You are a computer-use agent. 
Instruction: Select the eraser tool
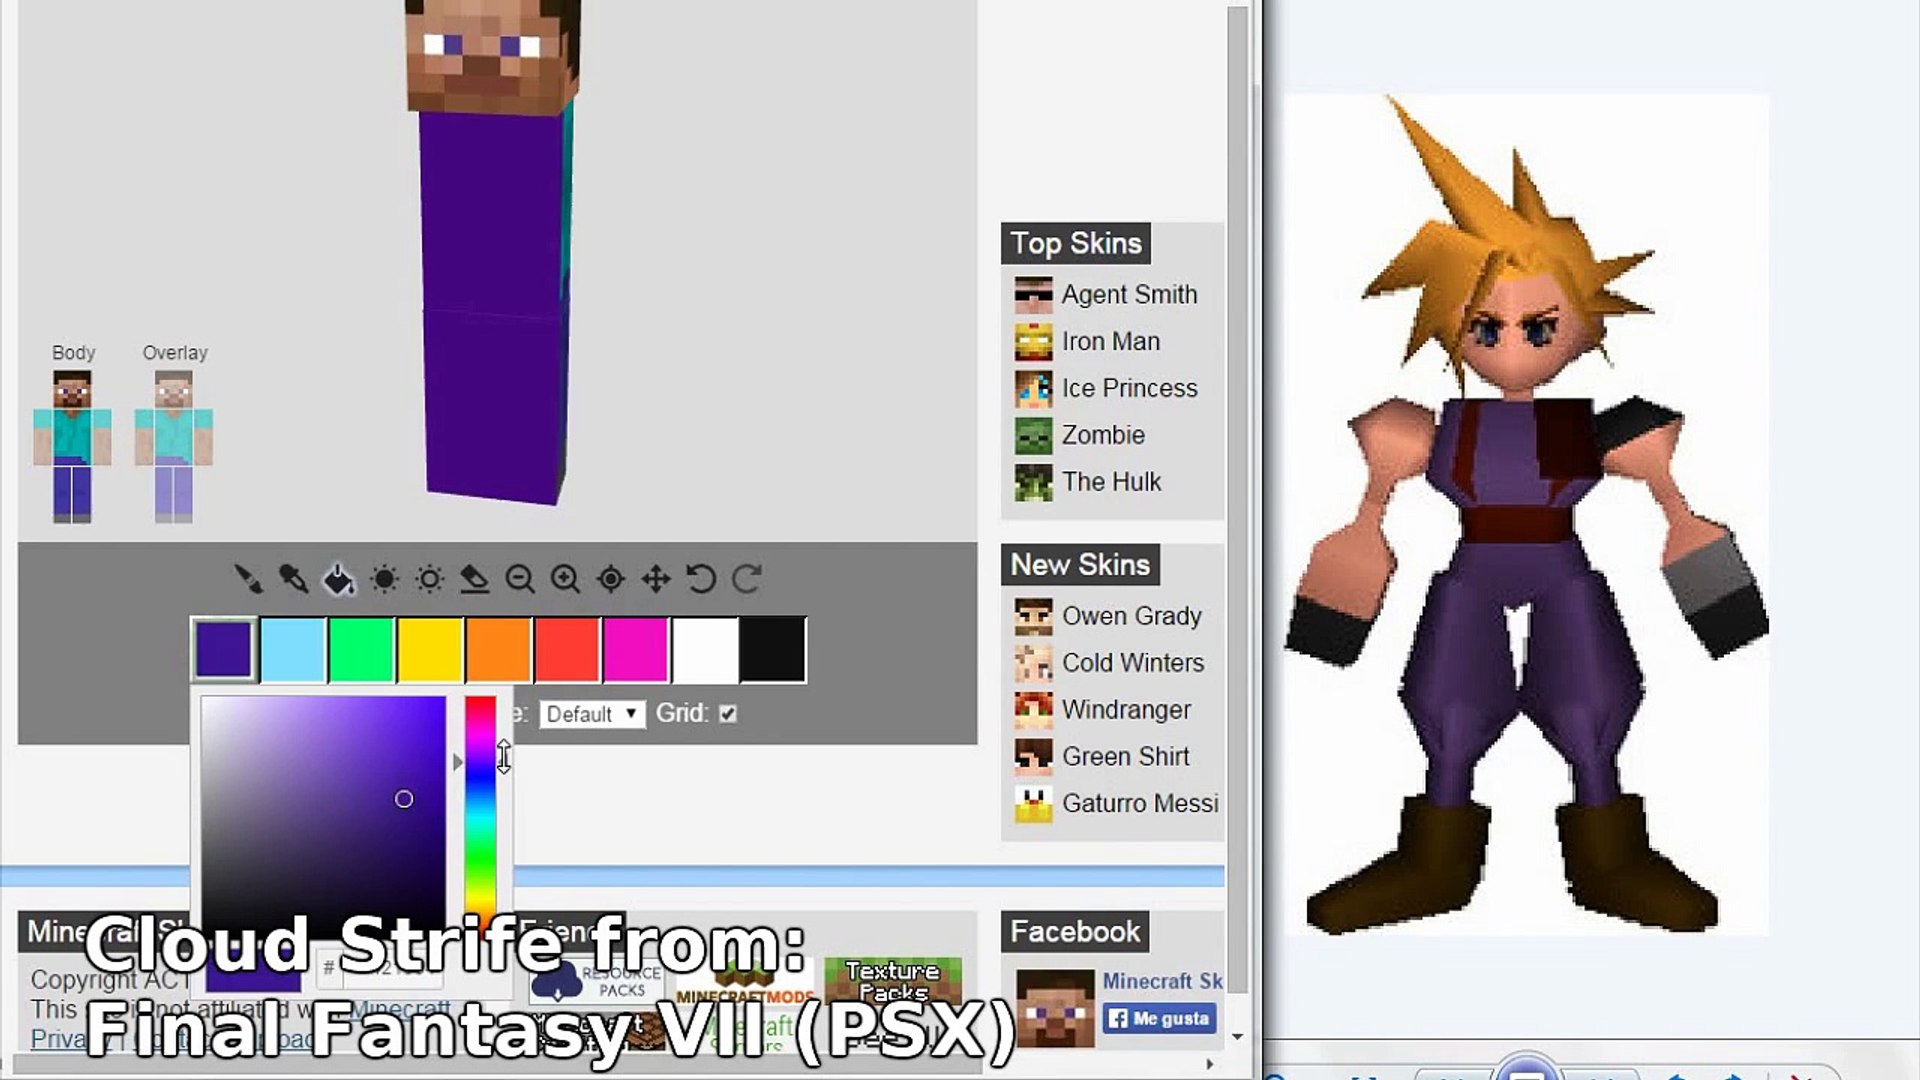[474, 579]
